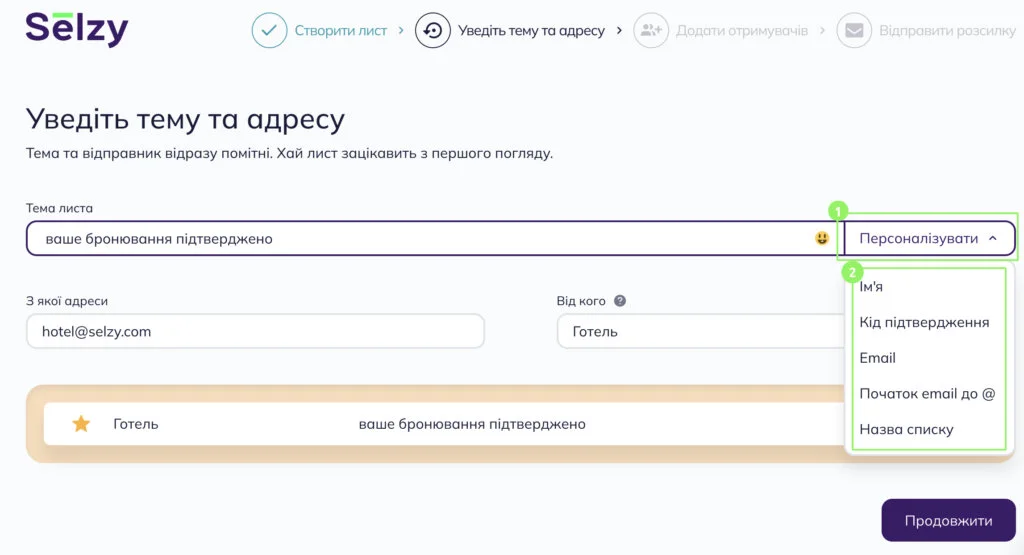The height and width of the screenshot is (555, 1024).
Task: Click the hotel@selzy.com sender address field
Action: [x=255, y=331]
